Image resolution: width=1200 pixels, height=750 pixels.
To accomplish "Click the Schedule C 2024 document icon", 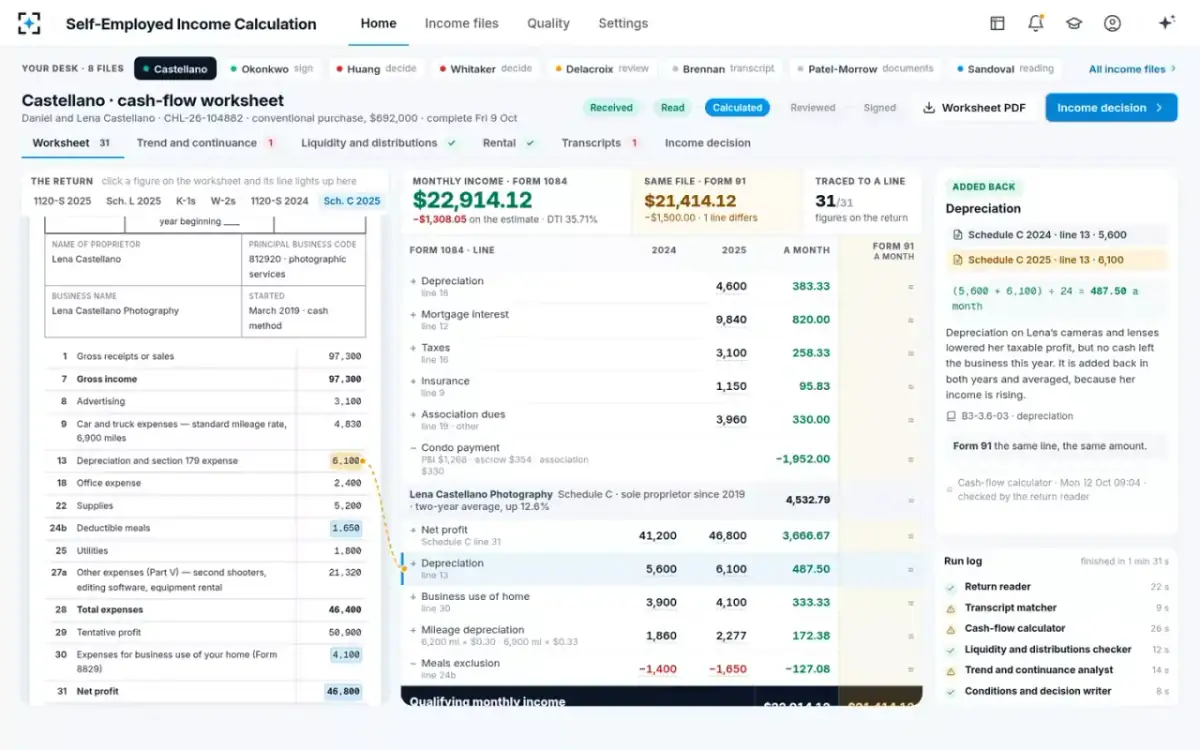I will pos(958,235).
